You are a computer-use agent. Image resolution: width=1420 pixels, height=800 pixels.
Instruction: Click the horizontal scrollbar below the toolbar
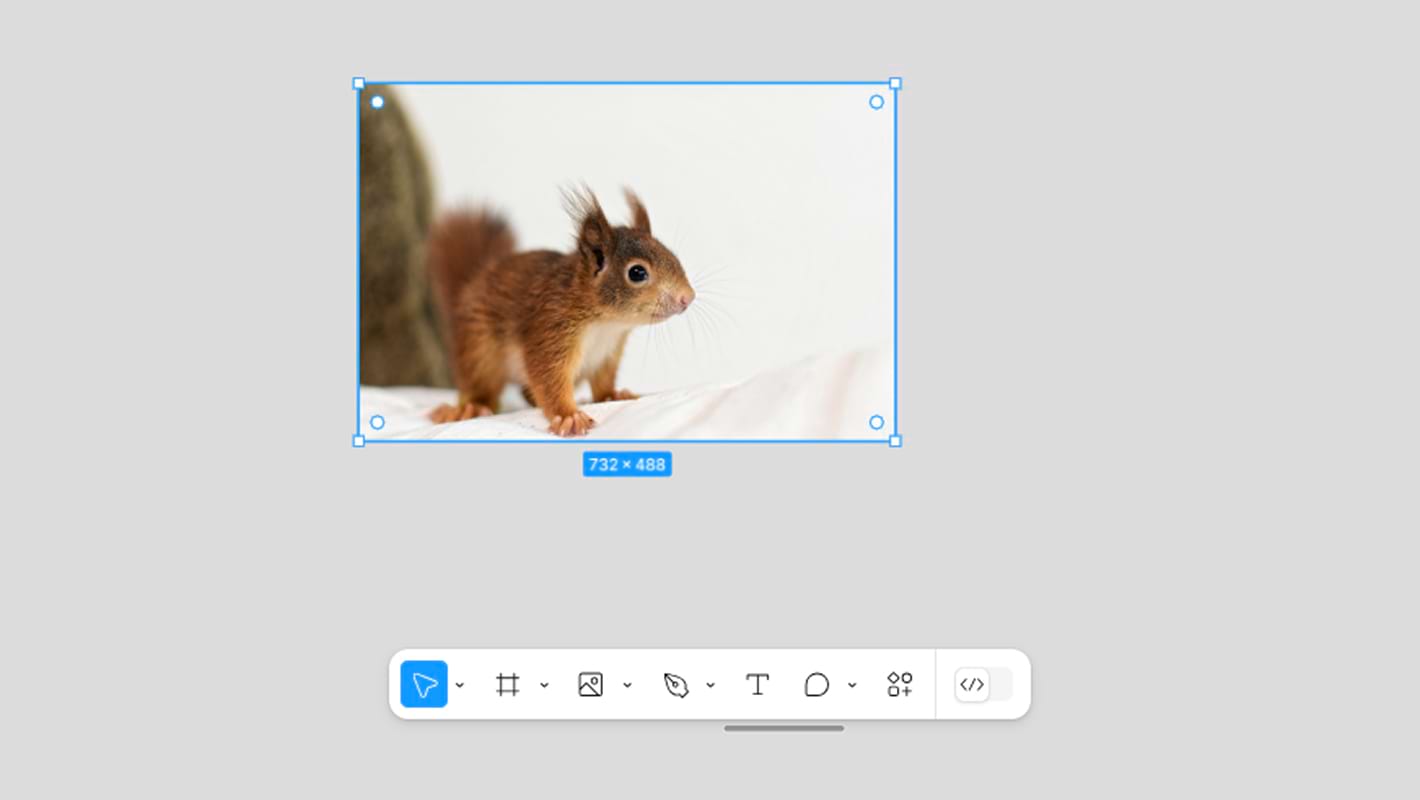(784, 728)
